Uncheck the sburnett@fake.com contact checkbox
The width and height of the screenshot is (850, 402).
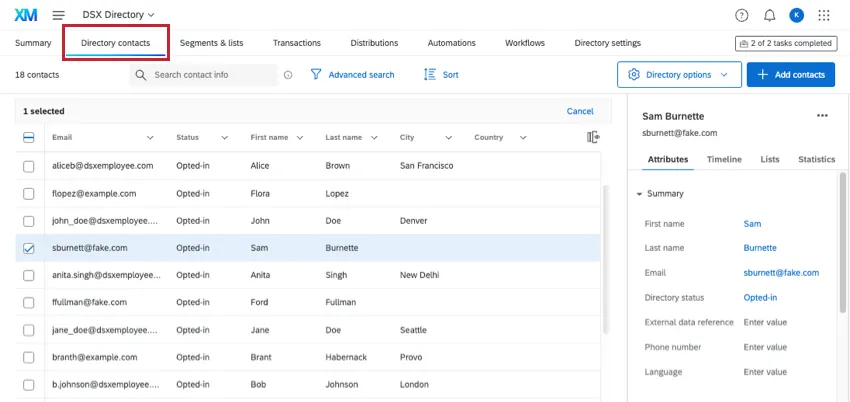click(x=28, y=248)
